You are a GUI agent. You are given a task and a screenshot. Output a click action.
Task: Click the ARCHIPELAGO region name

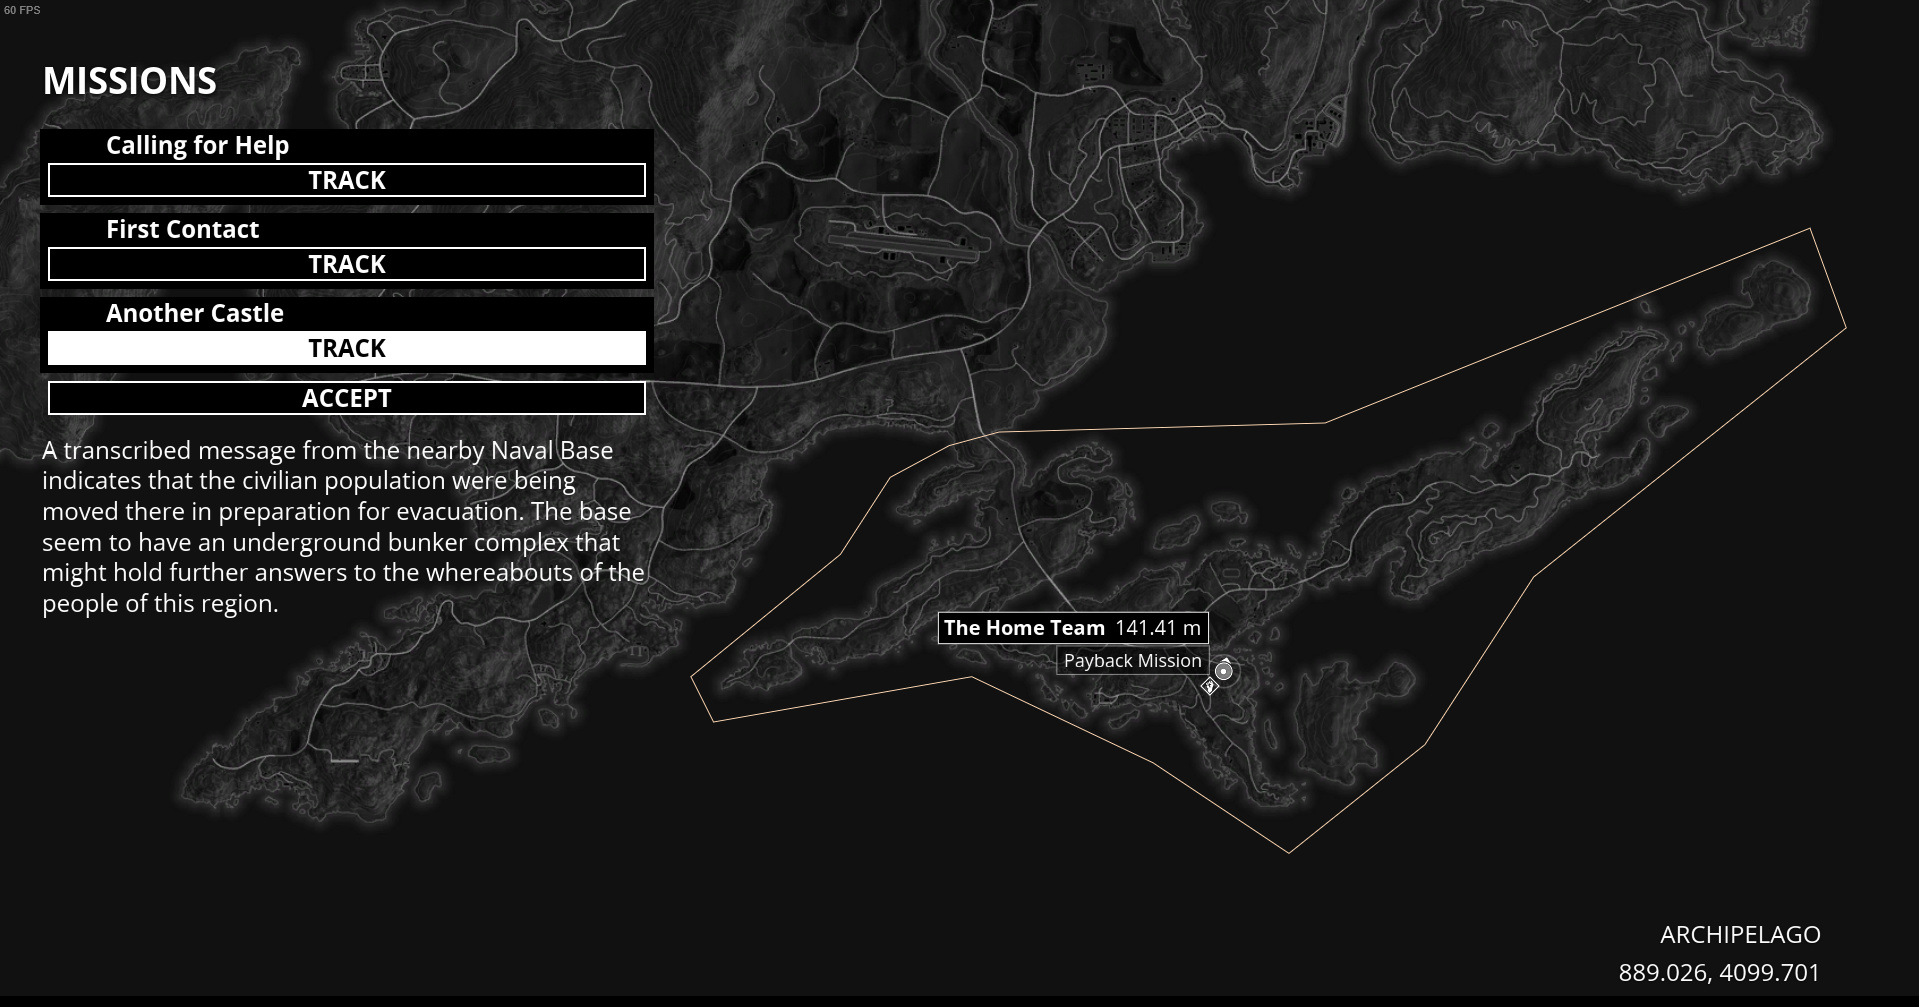pos(1740,934)
